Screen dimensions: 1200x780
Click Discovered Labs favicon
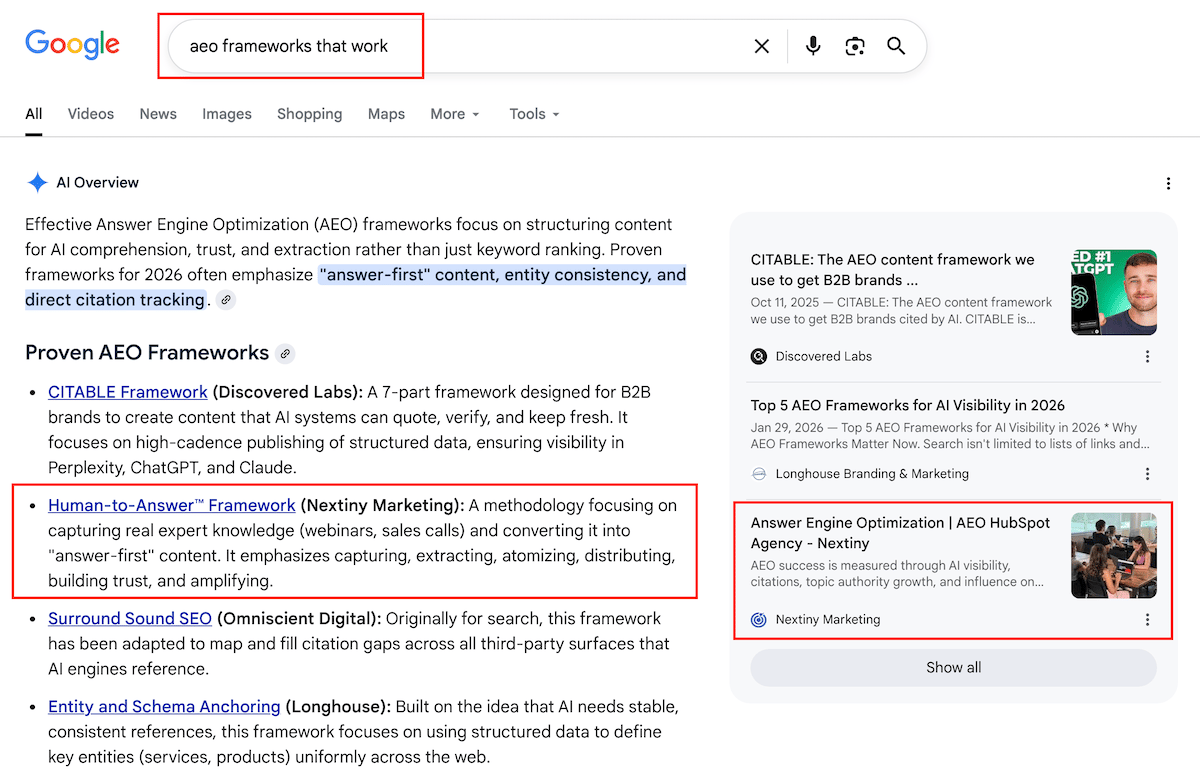coord(759,356)
